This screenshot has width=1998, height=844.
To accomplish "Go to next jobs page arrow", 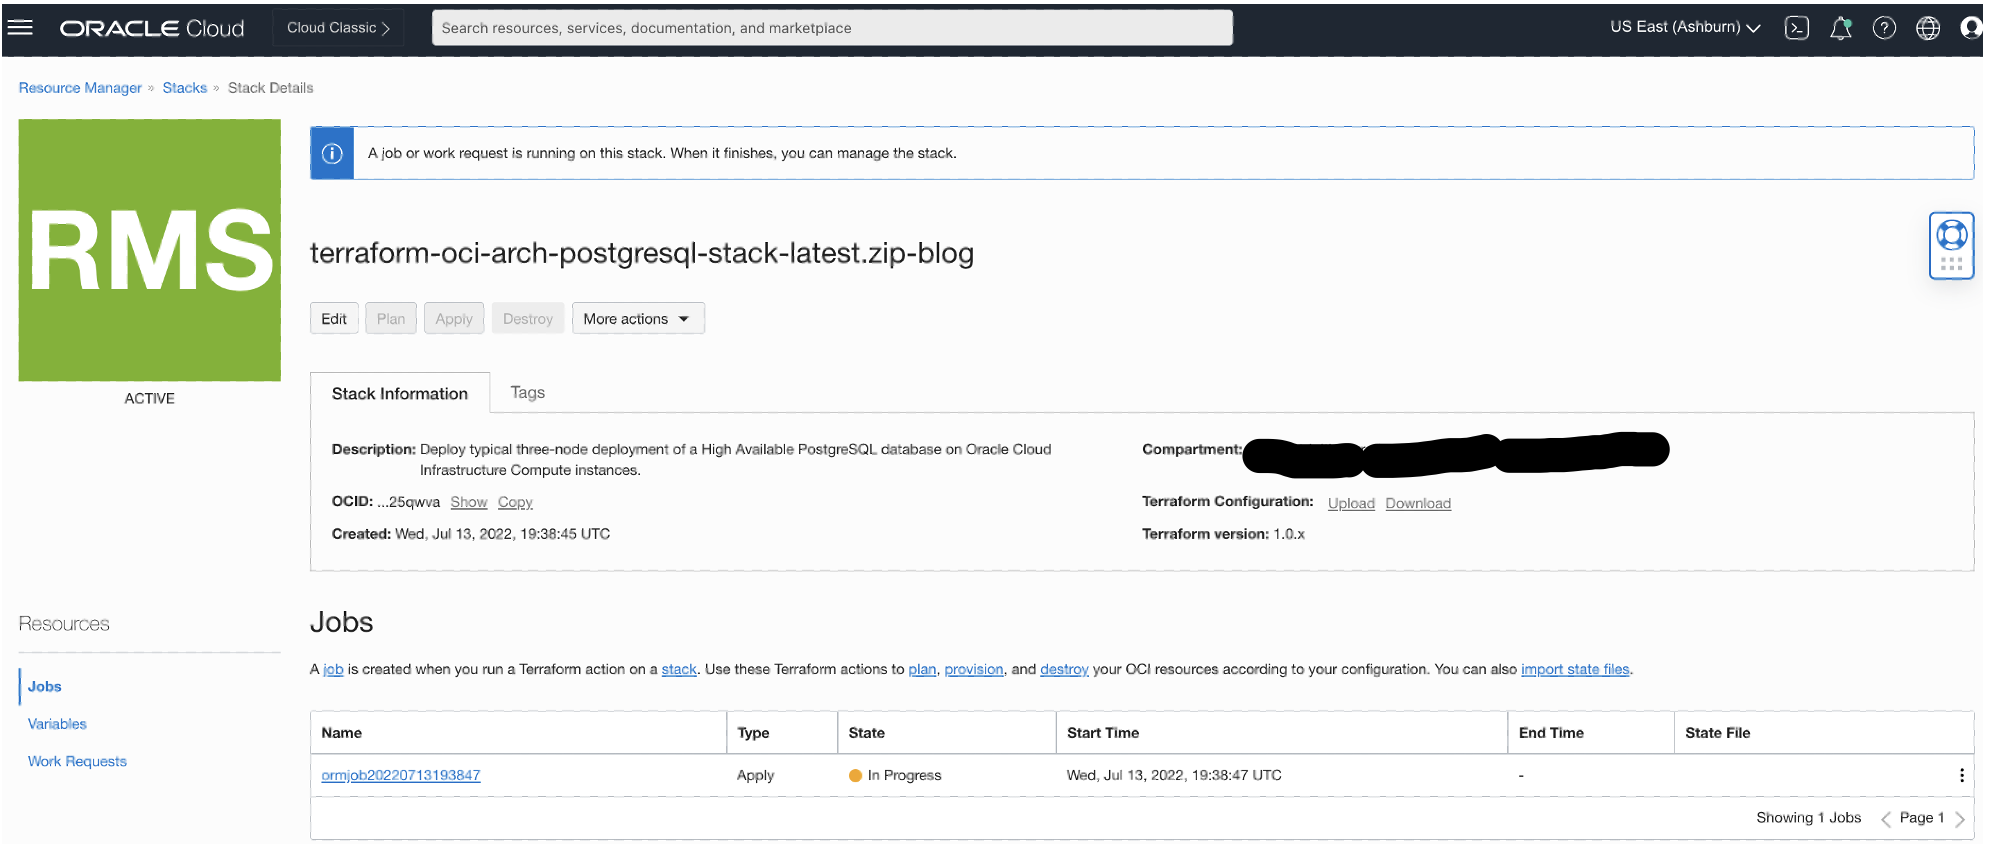I will pos(1959,819).
